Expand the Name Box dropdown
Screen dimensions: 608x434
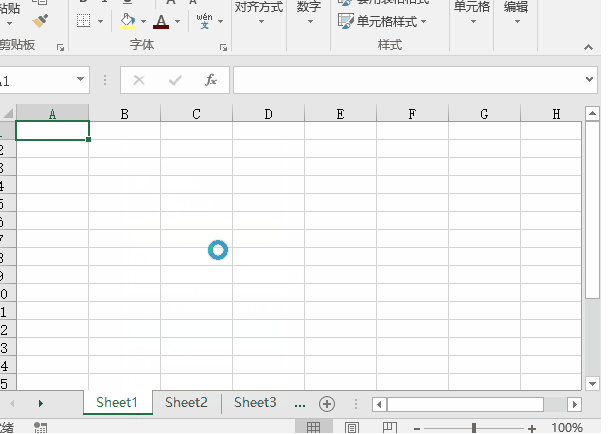[81, 80]
